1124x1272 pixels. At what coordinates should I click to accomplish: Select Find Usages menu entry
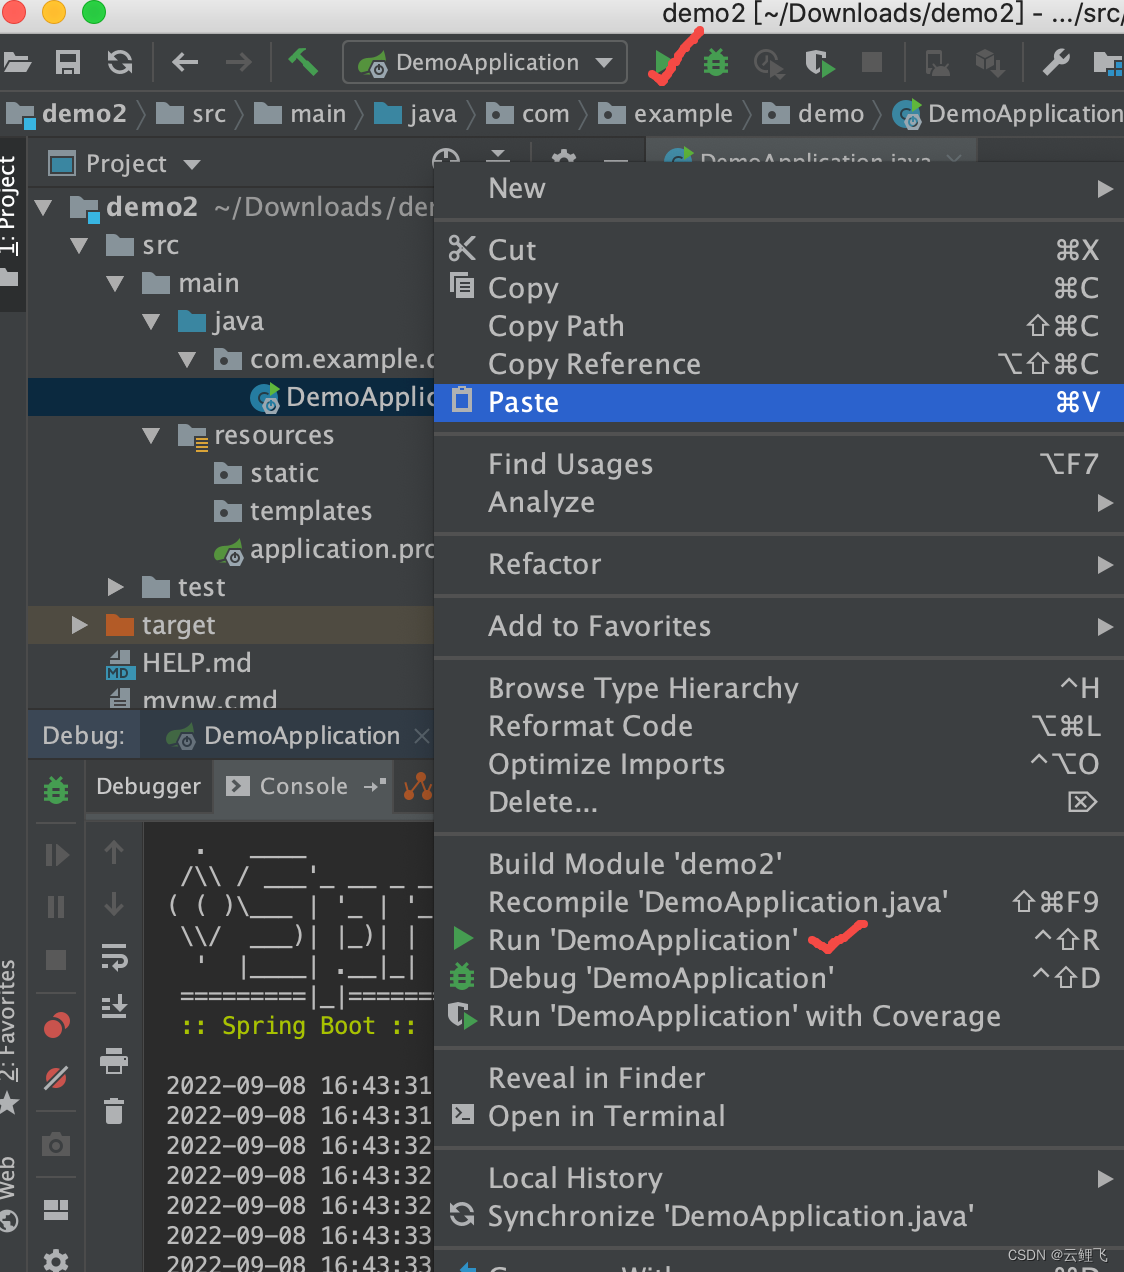point(779,464)
